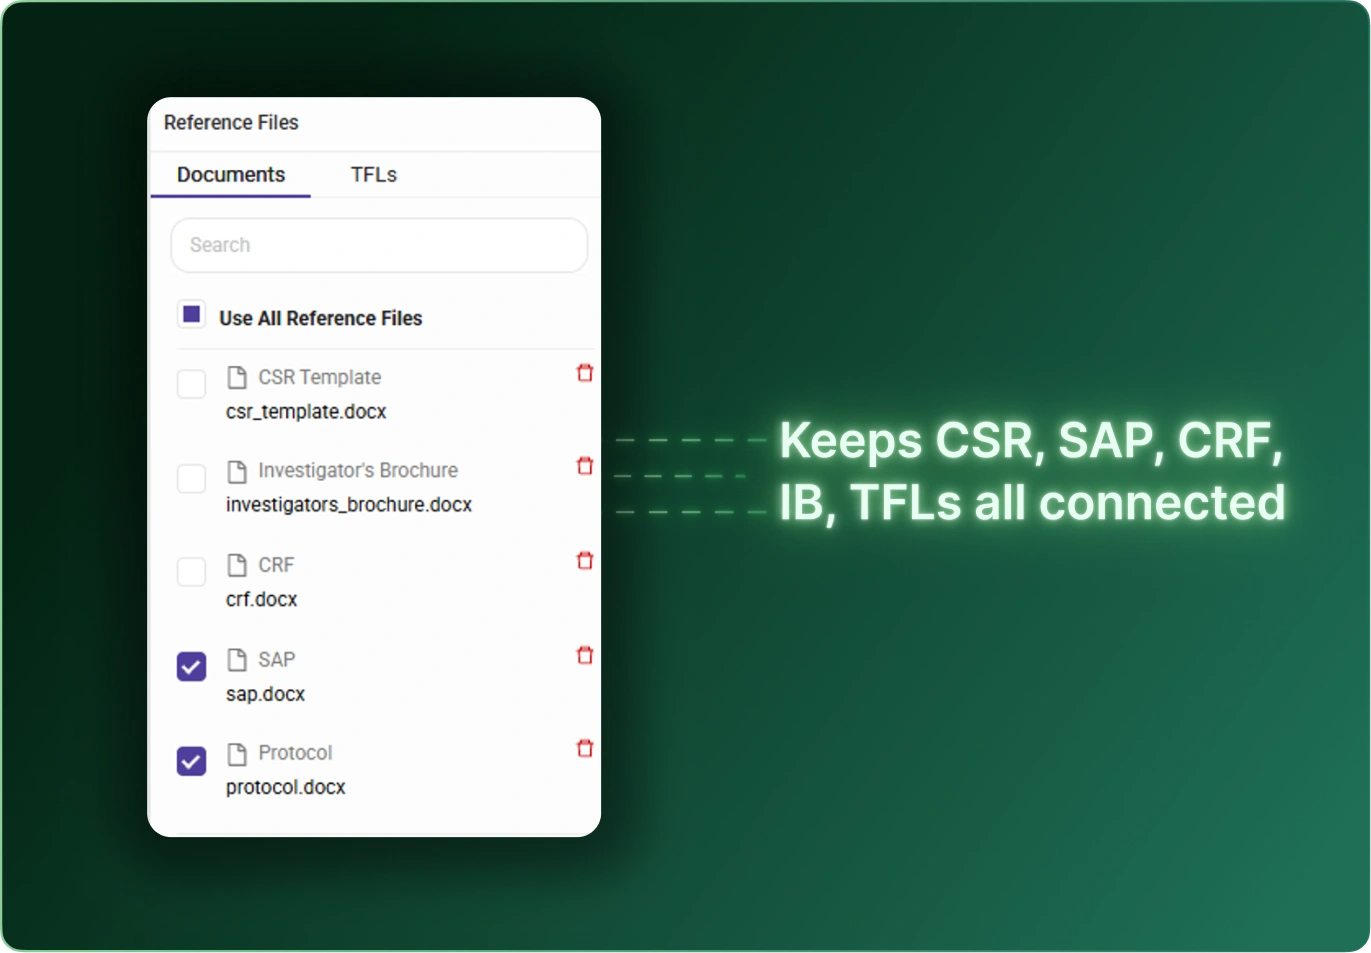Uncheck the Protocol checkbox
Viewport: 1371px width, 953px height.
[192, 761]
